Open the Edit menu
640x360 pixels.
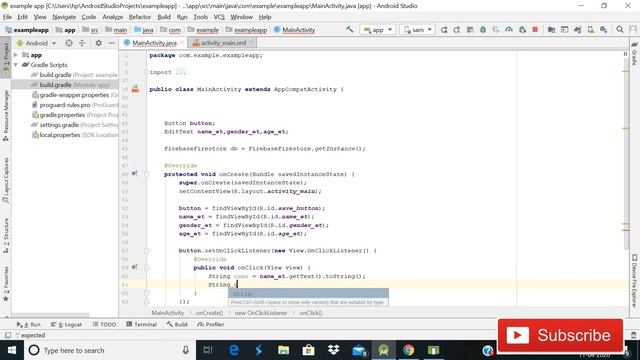click(22, 17)
